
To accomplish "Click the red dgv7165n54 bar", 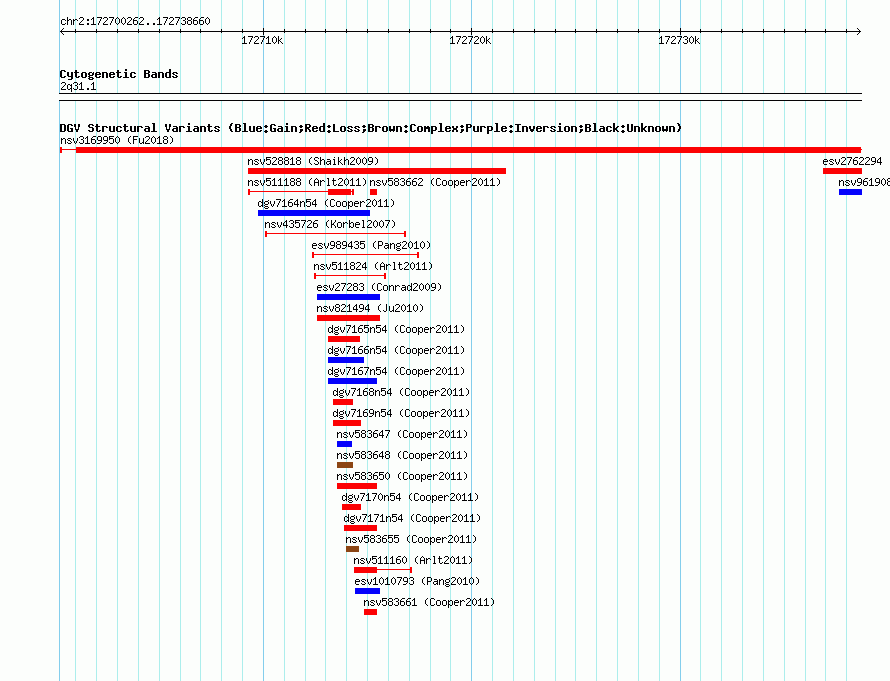I will (344, 339).
